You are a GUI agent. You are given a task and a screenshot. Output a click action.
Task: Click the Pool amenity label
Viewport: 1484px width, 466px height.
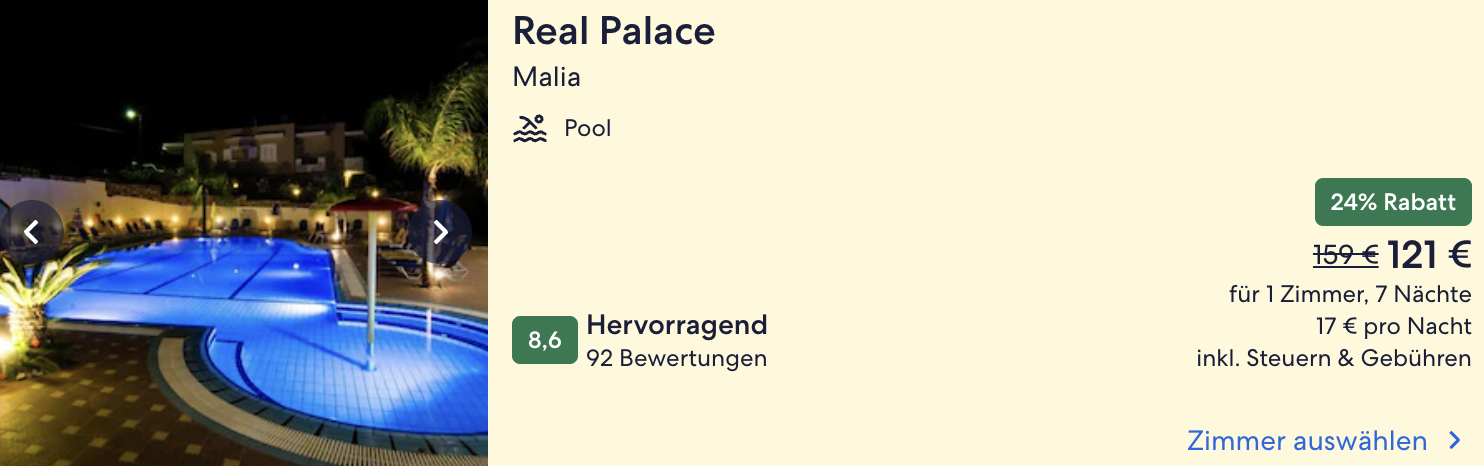point(587,129)
